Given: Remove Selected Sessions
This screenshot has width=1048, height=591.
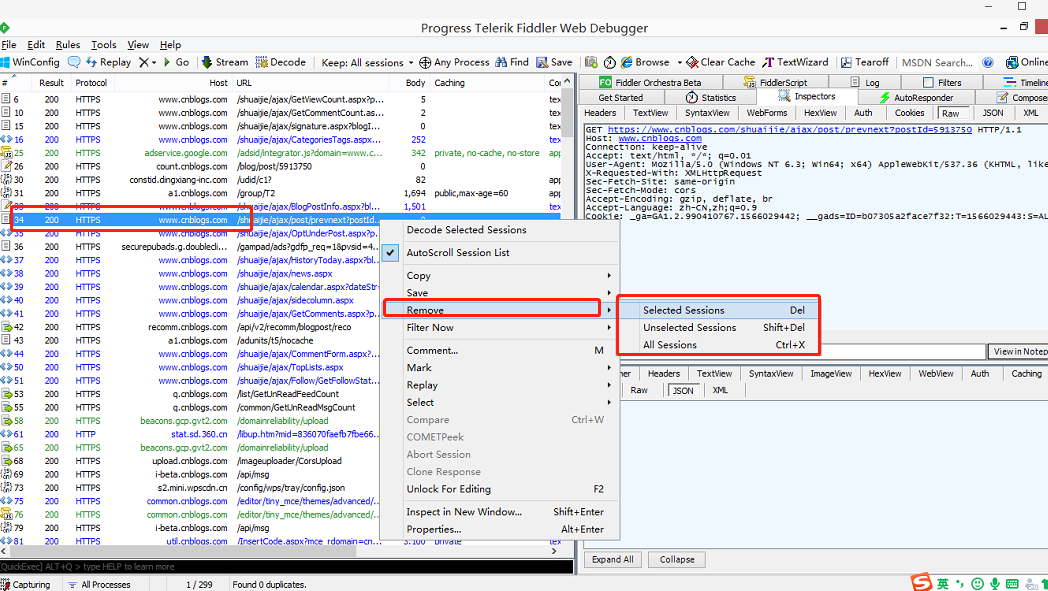Looking at the screenshot, I should pos(719,310).
